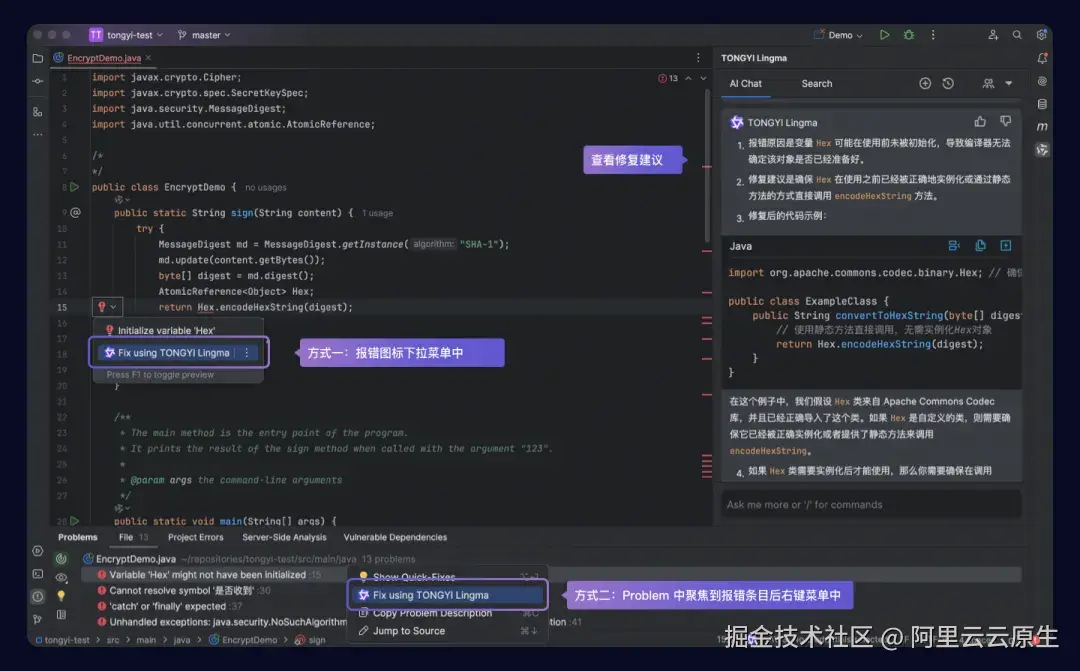Switch to the AI Chat tab

(x=745, y=83)
